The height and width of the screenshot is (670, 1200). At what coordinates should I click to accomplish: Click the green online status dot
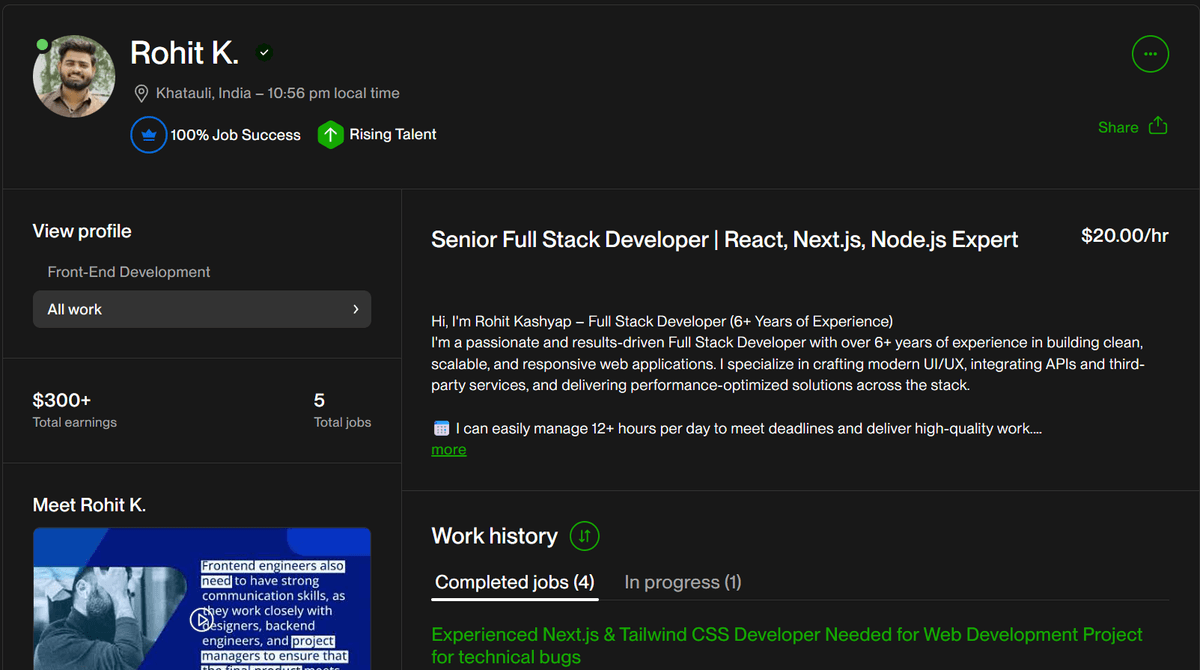click(42, 45)
